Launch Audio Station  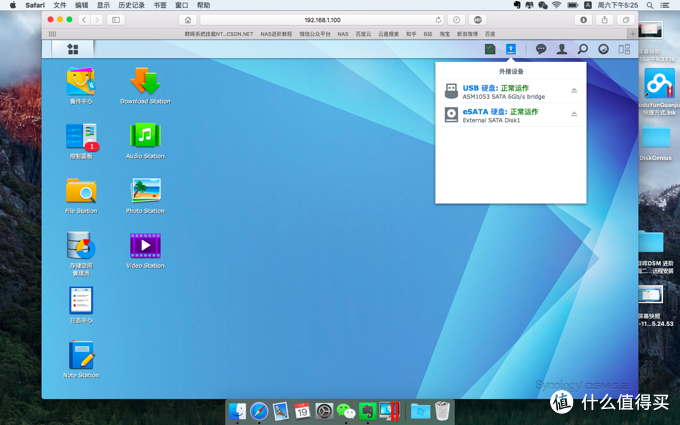click(x=145, y=136)
